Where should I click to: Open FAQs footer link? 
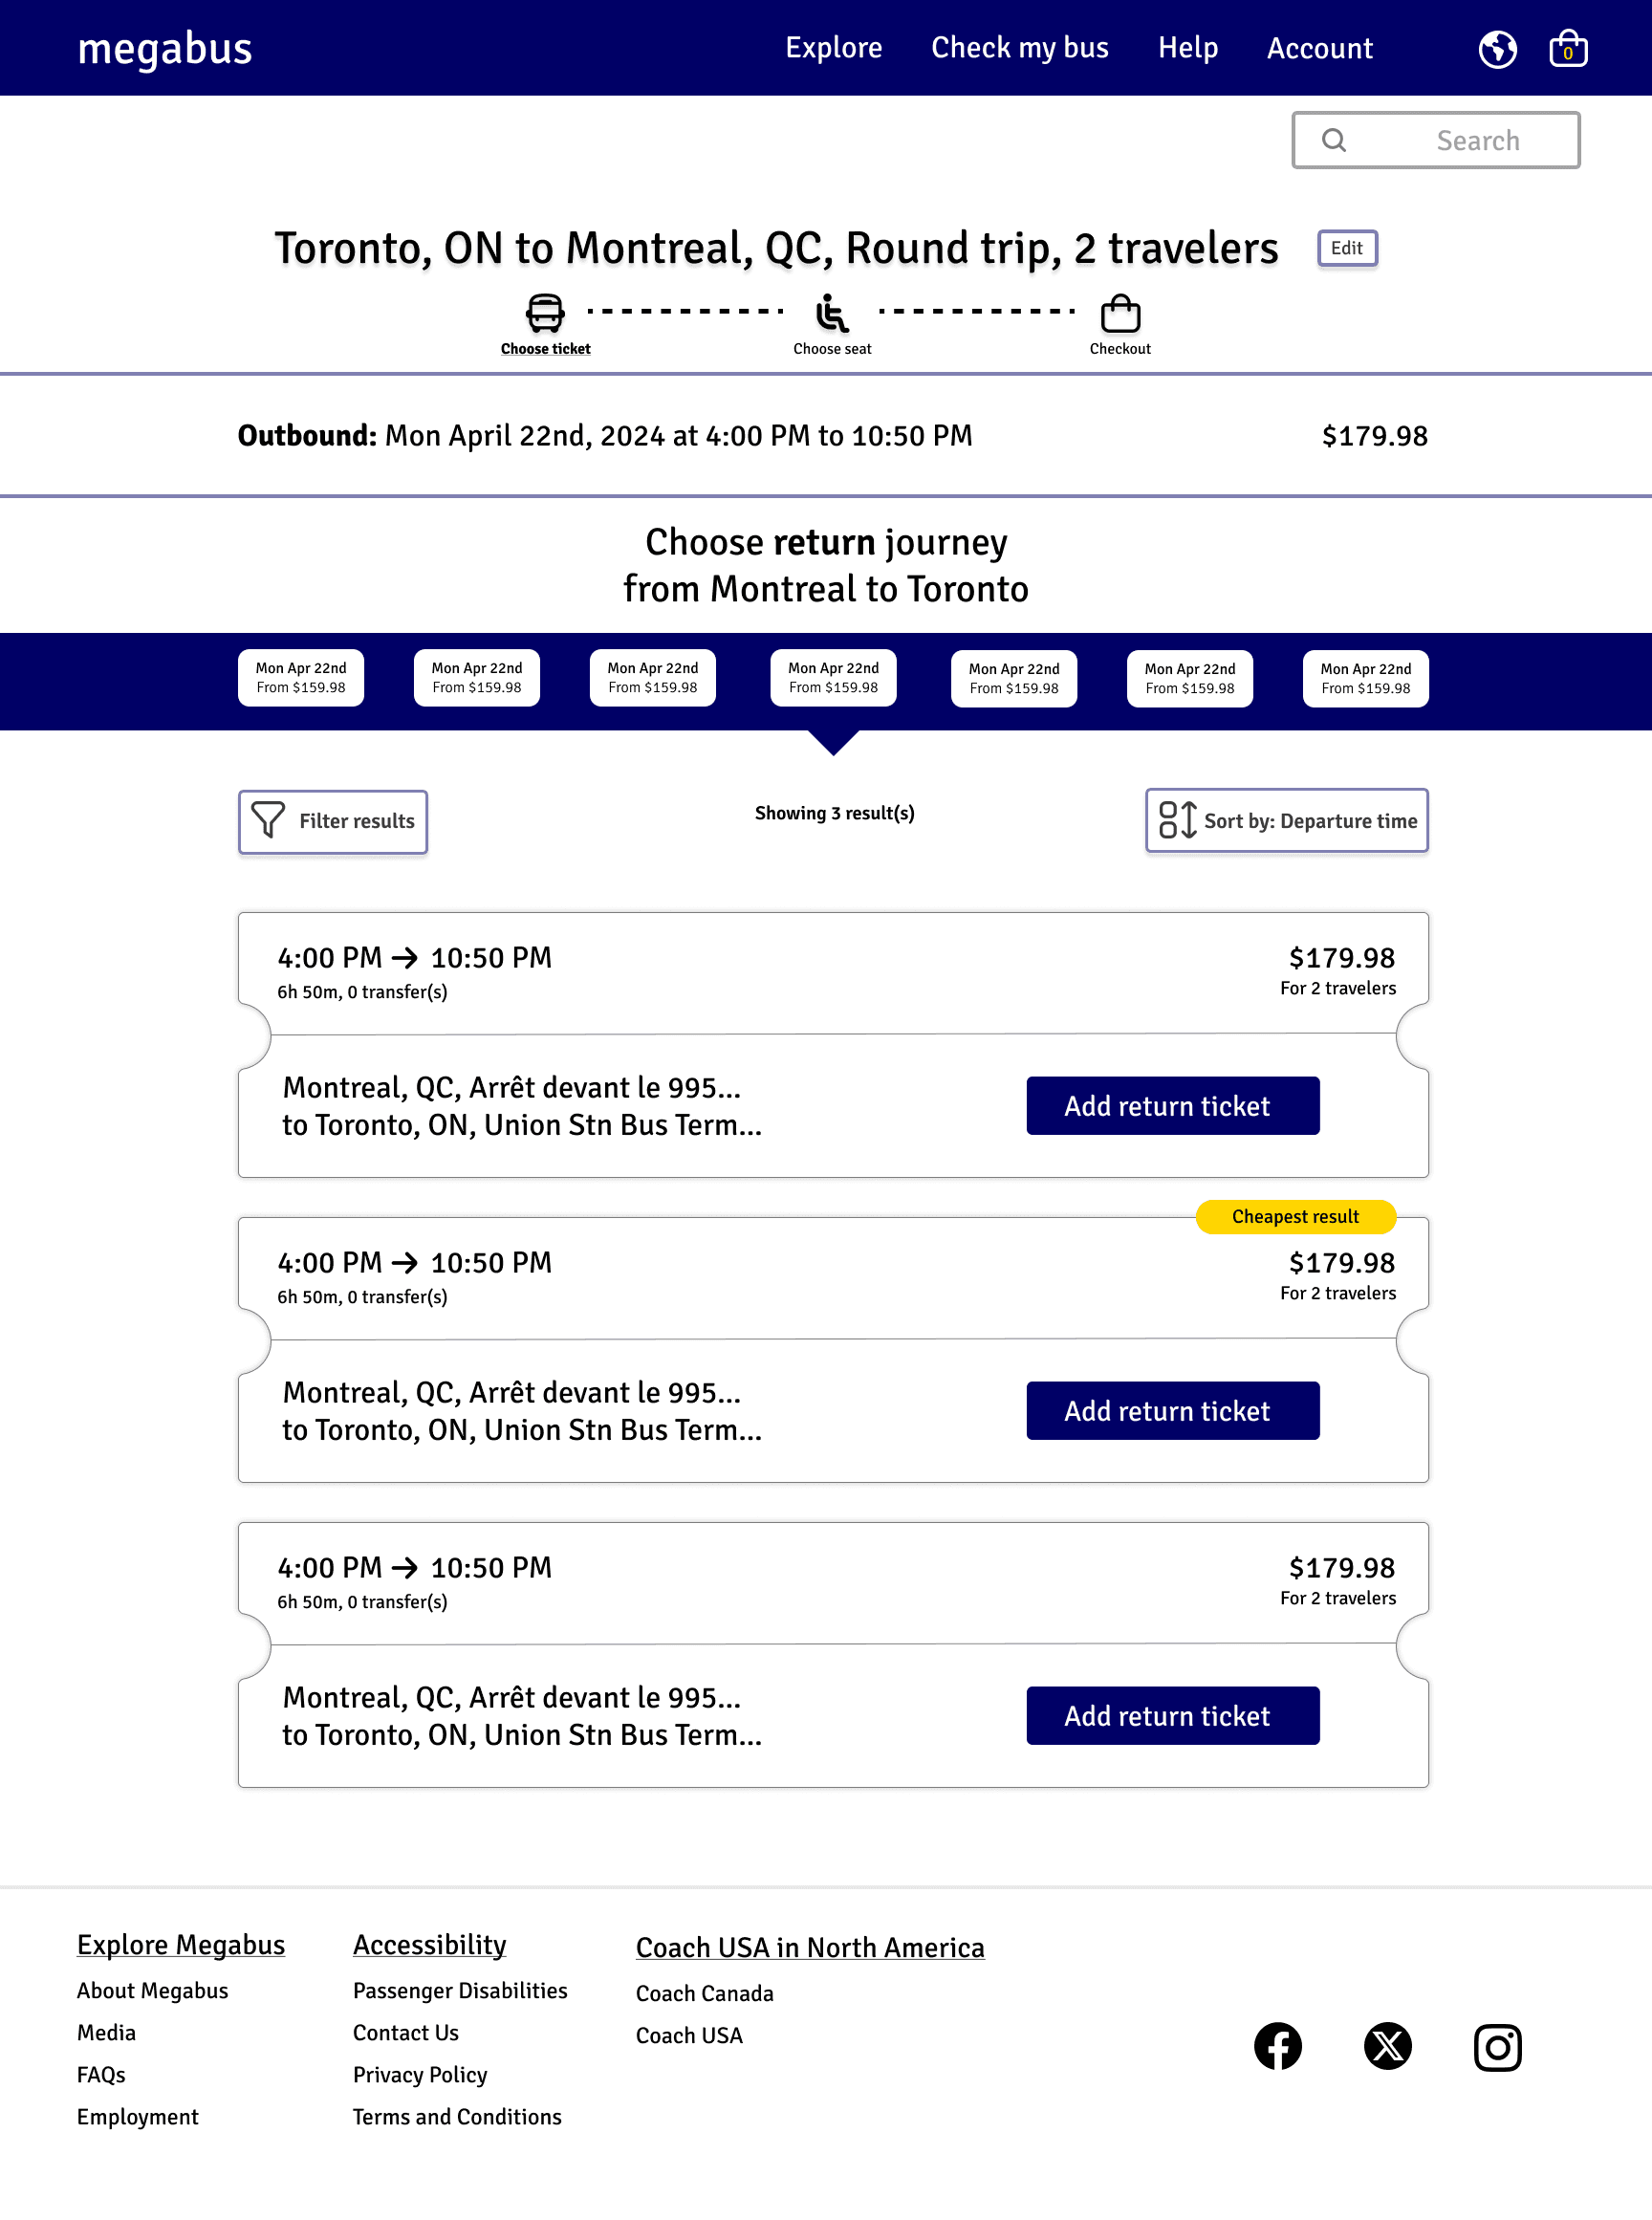click(x=101, y=2075)
